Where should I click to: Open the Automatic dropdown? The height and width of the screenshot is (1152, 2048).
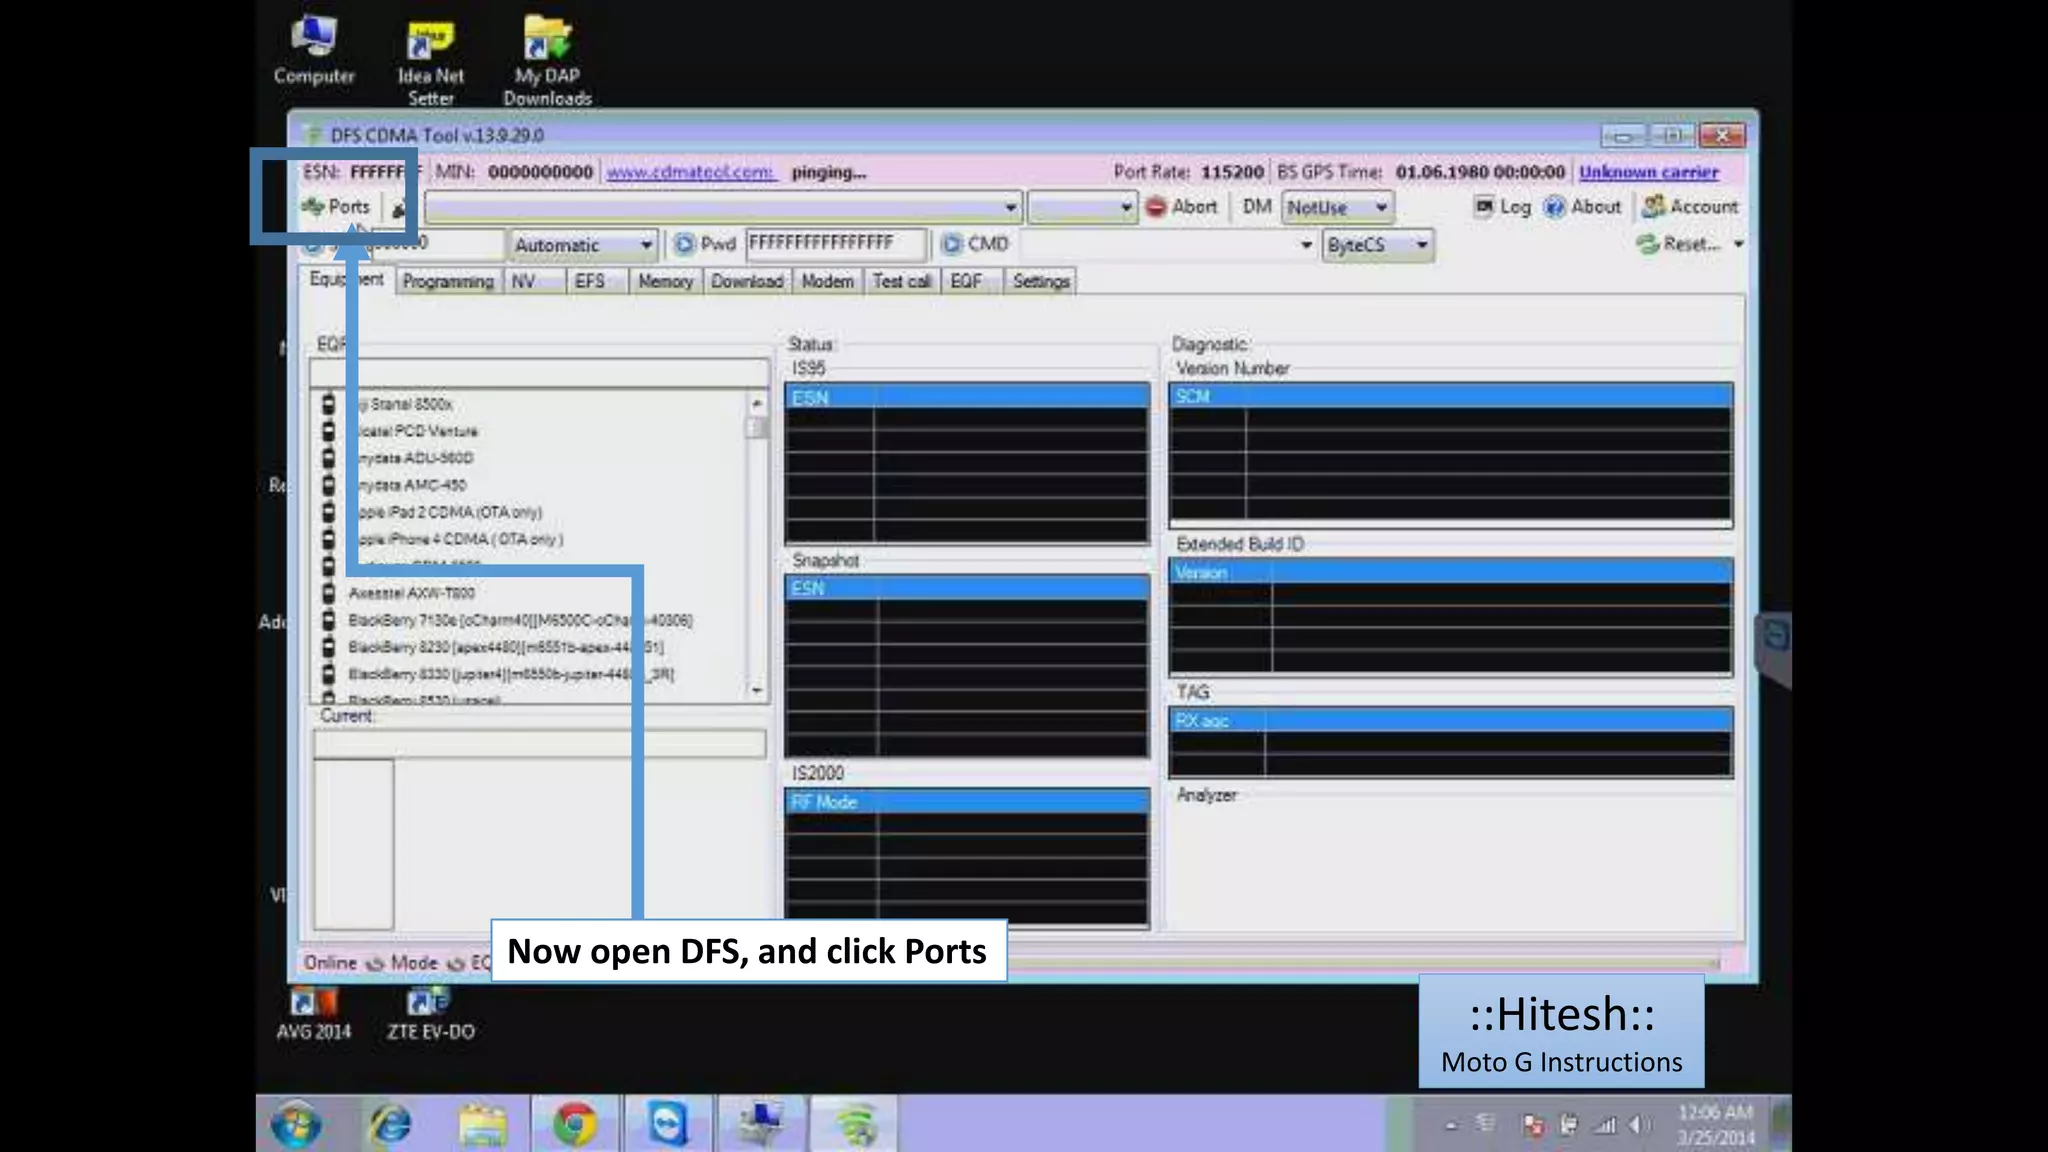583,245
